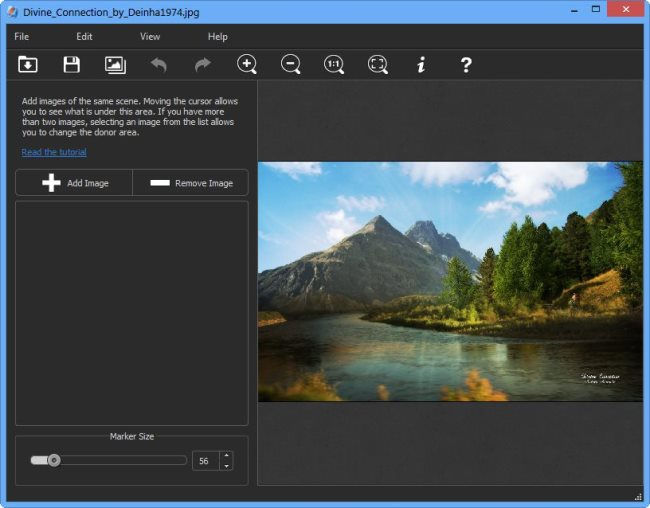Viewport: 650px width, 508px height.
Task: Set zoom to actual size 1:1
Action: click(x=334, y=65)
